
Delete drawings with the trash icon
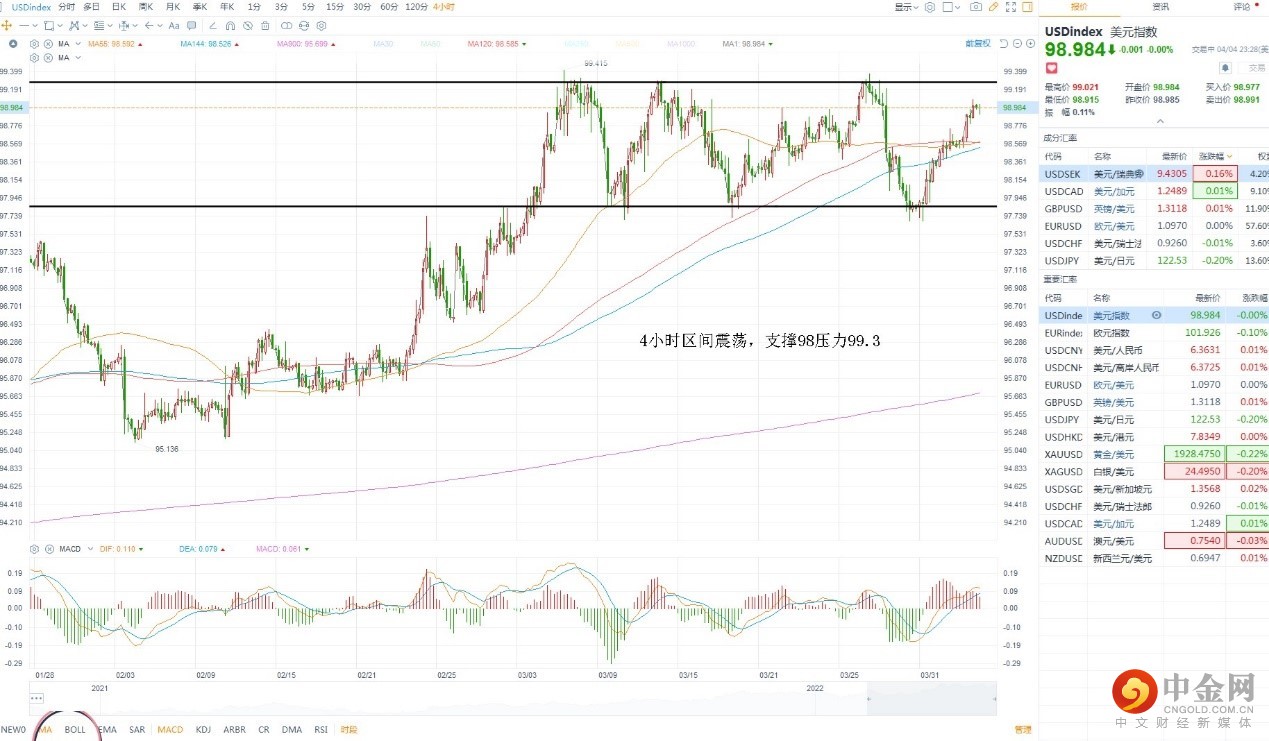[x=265, y=26]
